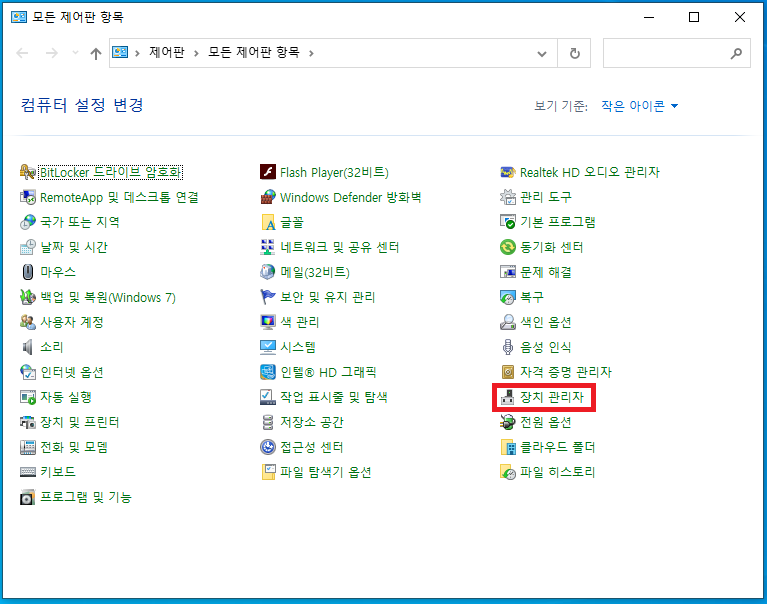Screen dimensions: 767x604
Task: Open the 글꼴 font icon
Action: 268,222
